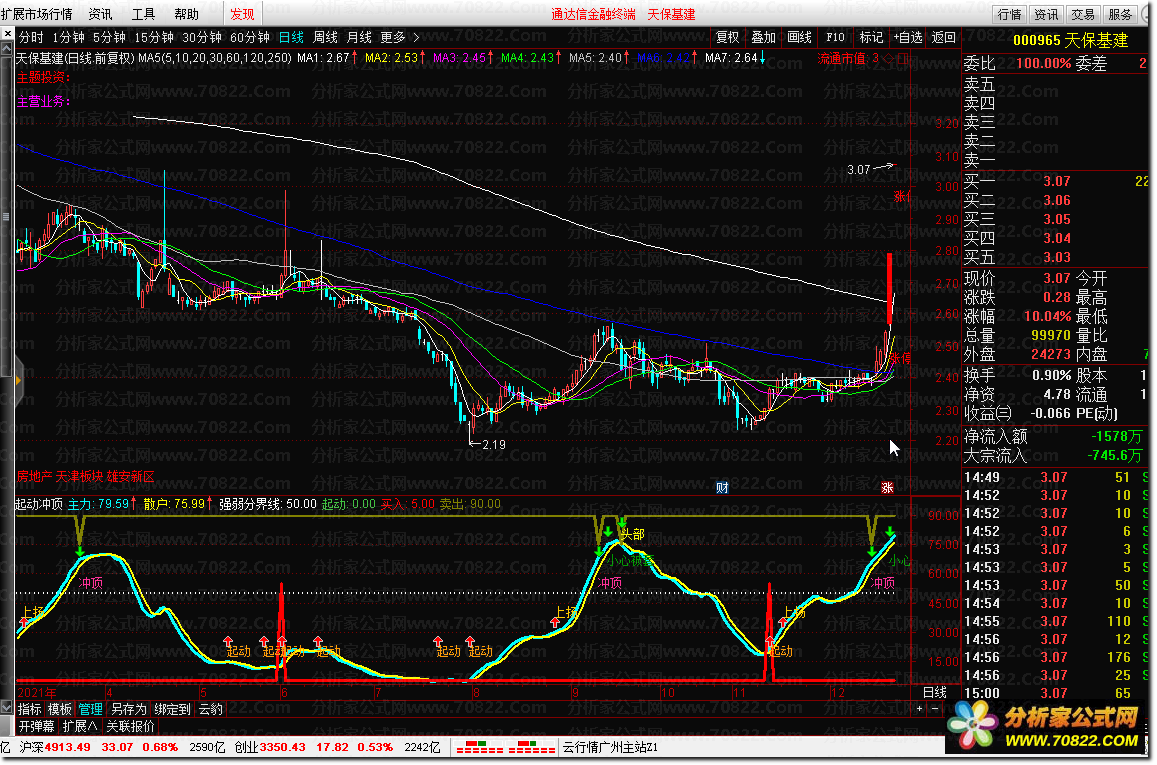The width and height of the screenshot is (1157, 765).
Task: Select the 1分钟 period
Action: (x=68, y=37)
